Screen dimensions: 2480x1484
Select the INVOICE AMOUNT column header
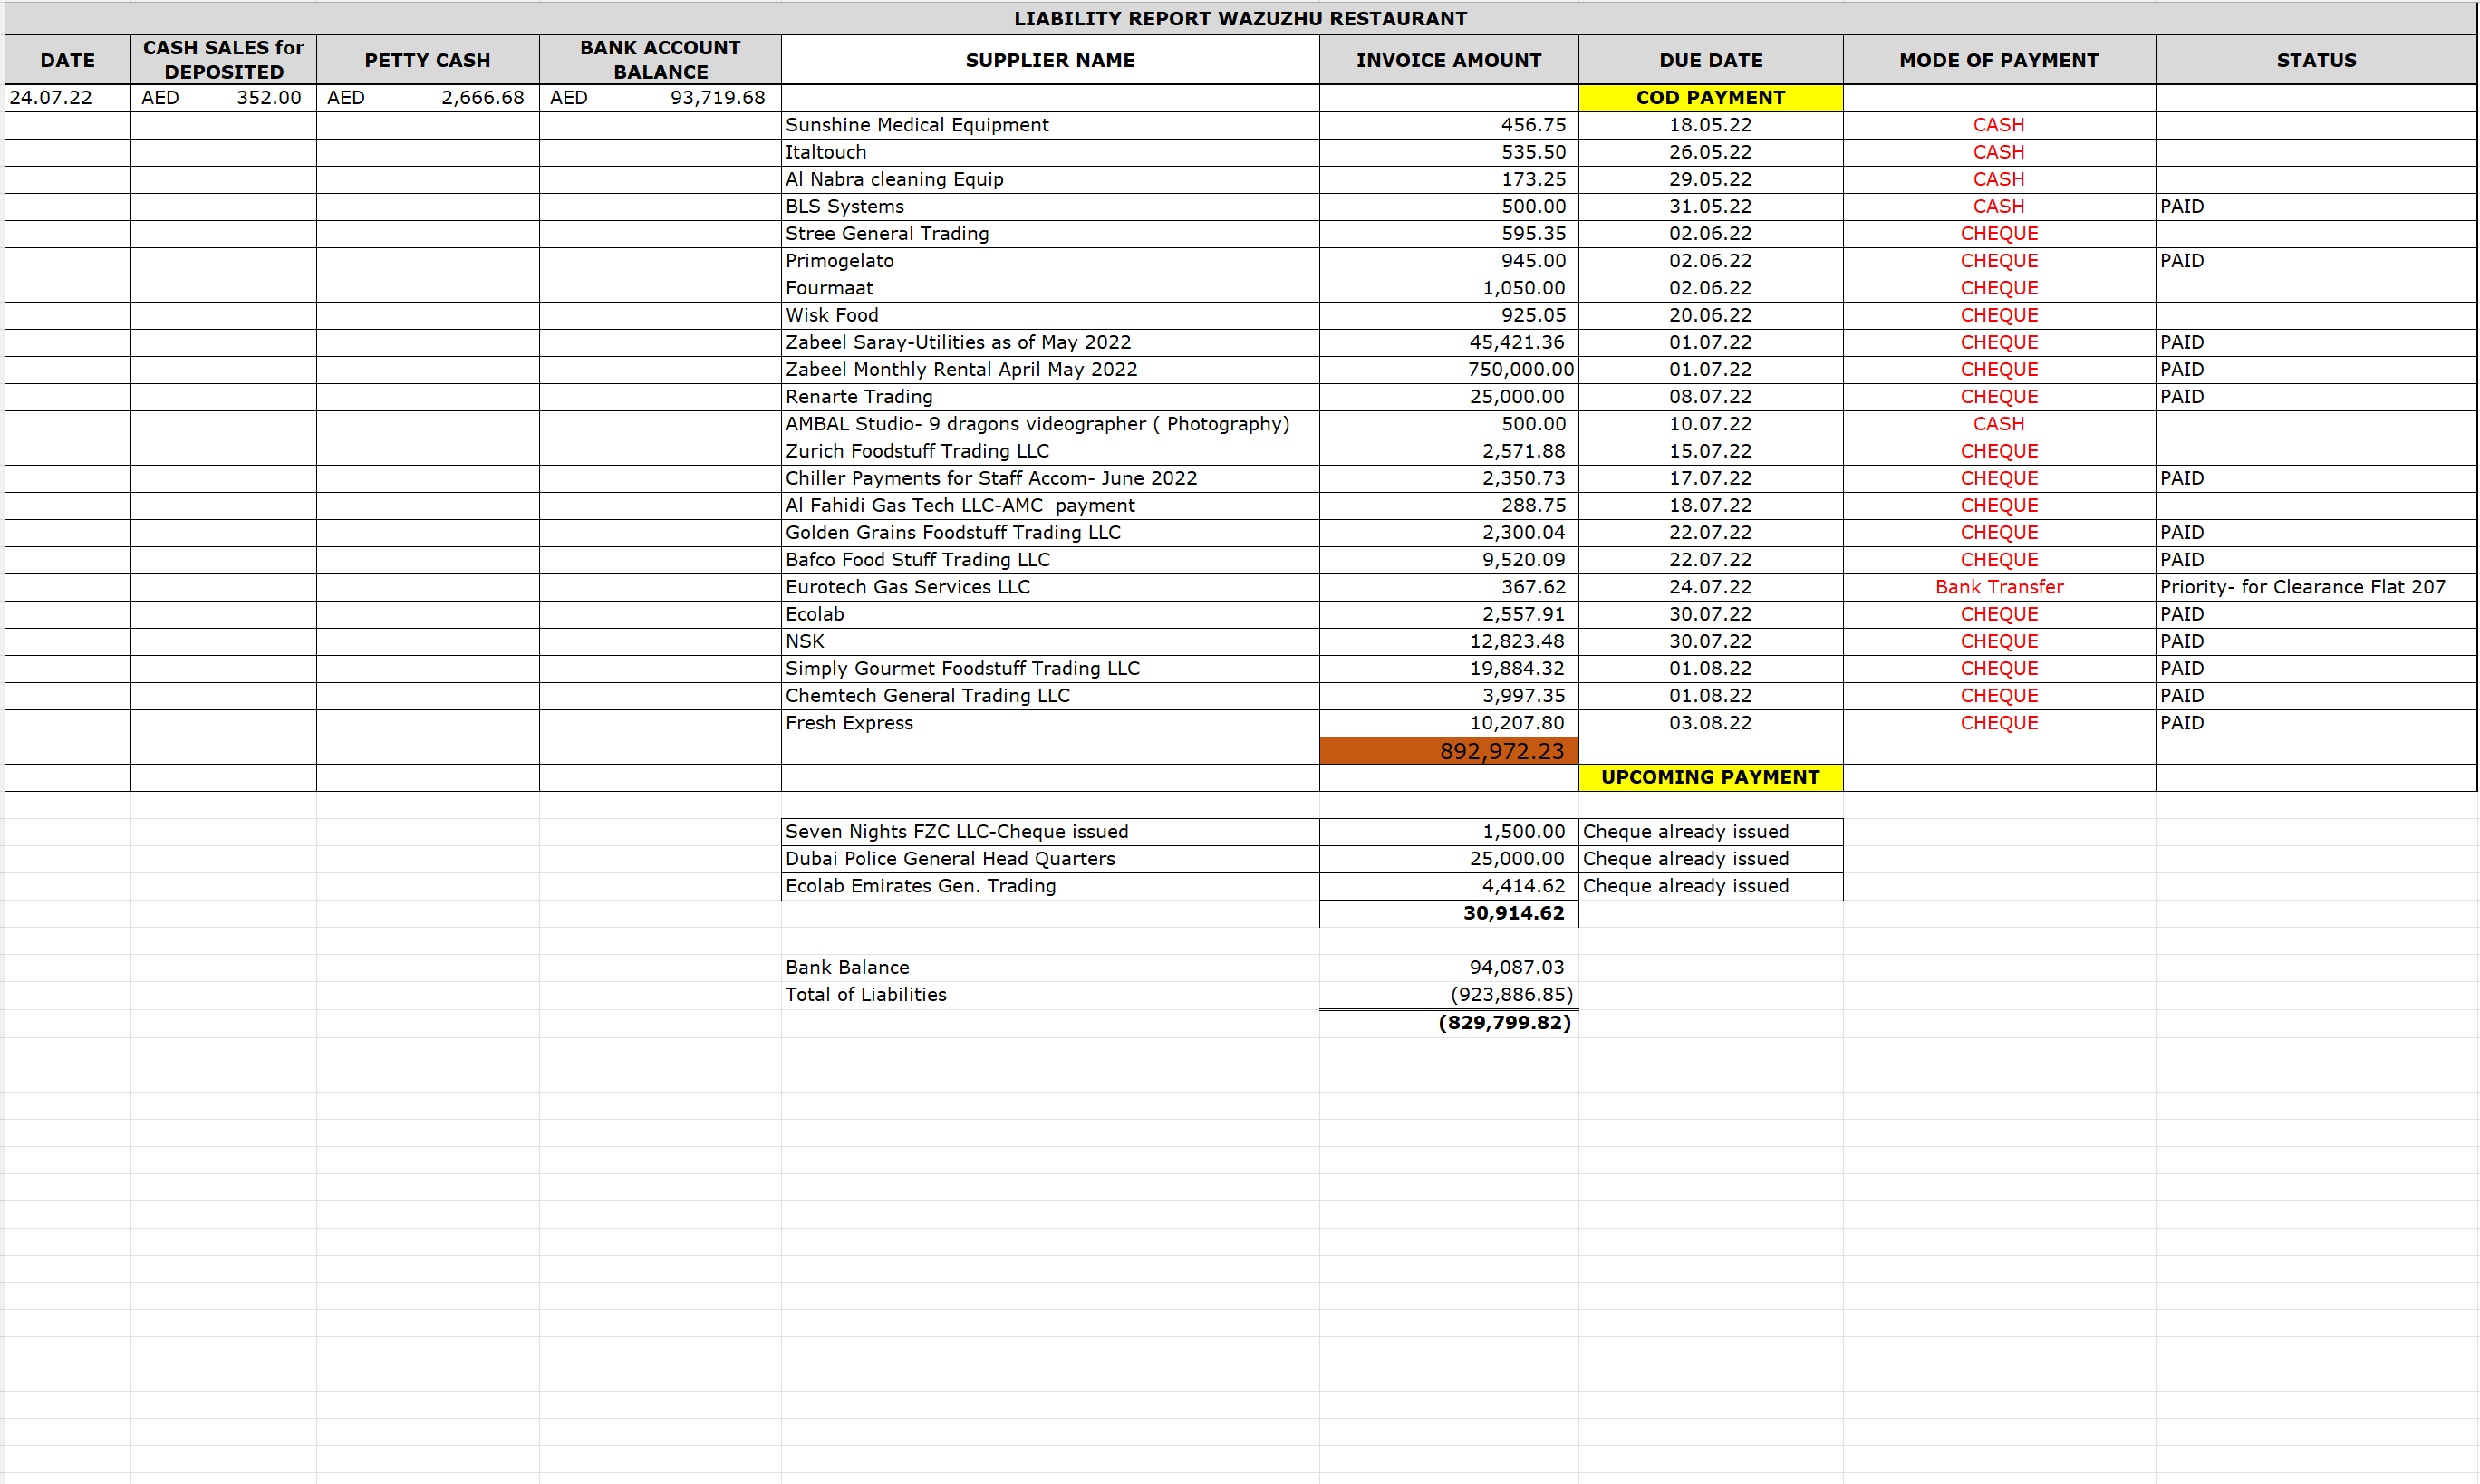(x=1448, y=60)
